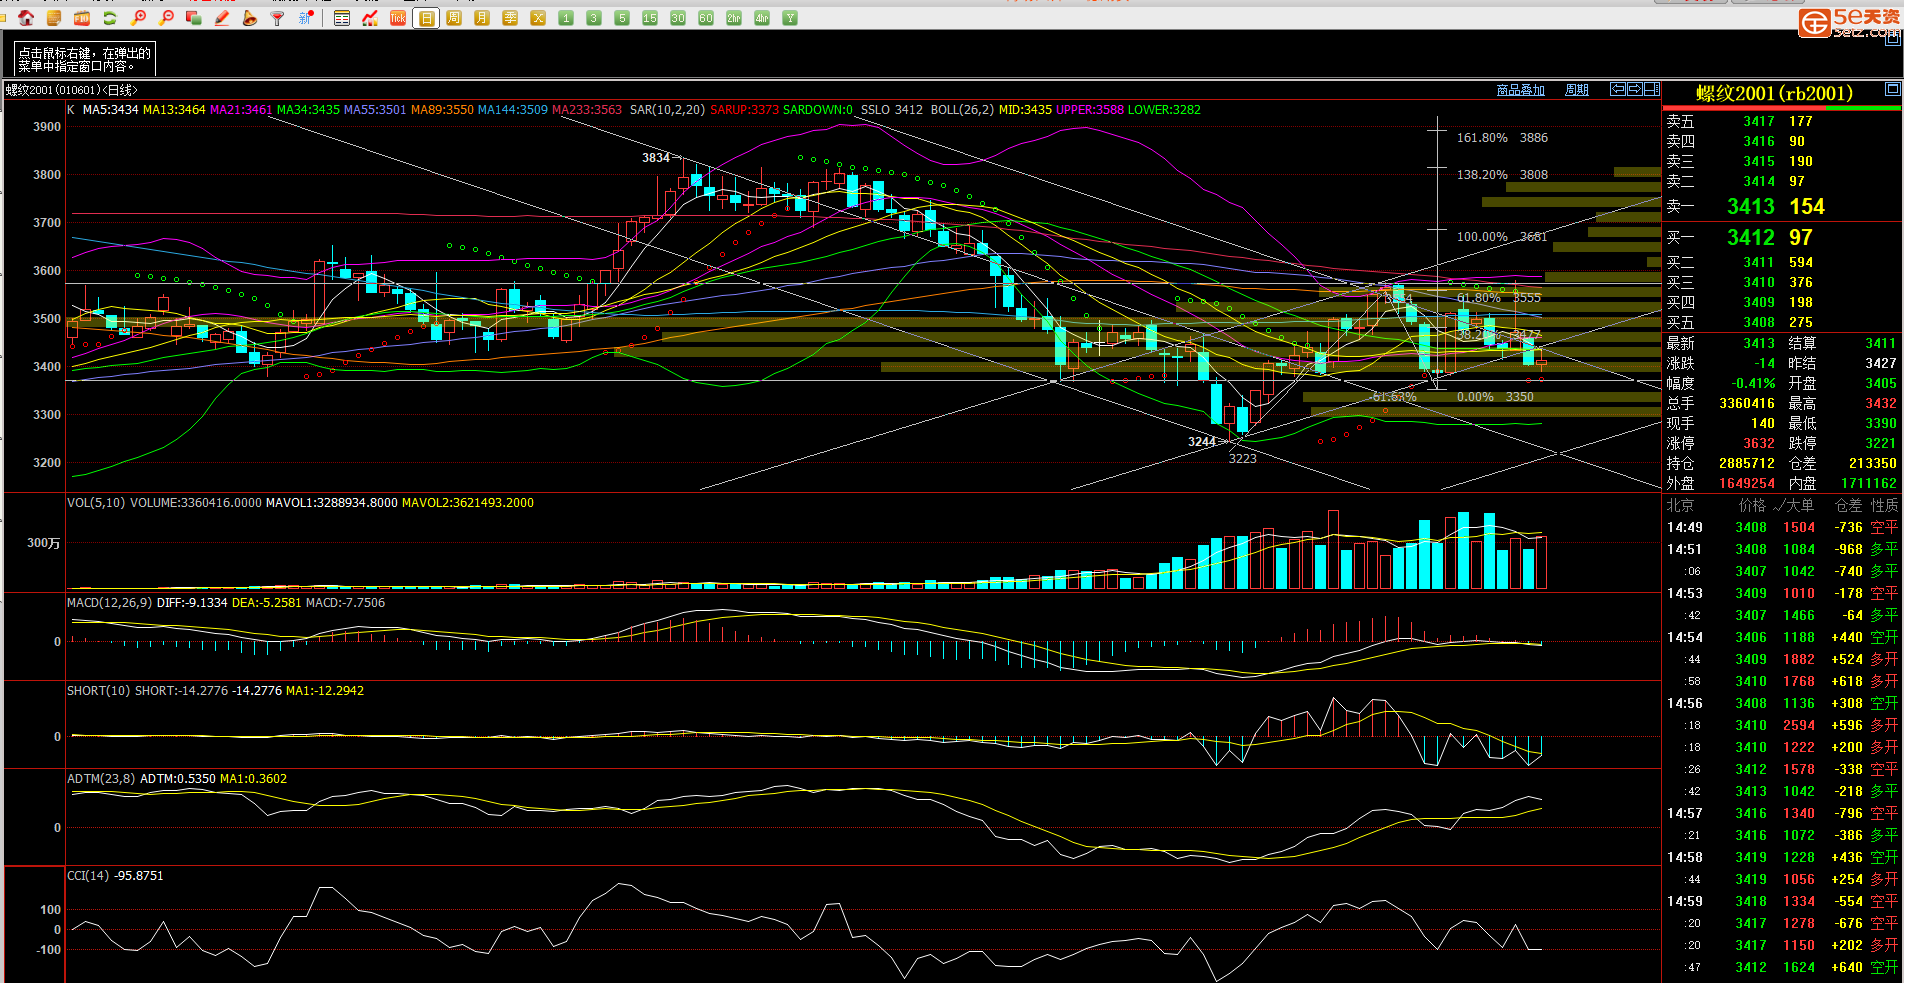This screenshot has width=1906, height=983.
Task: Open the 周期 period dropdown link
Action: click(x=1576, y=90)
